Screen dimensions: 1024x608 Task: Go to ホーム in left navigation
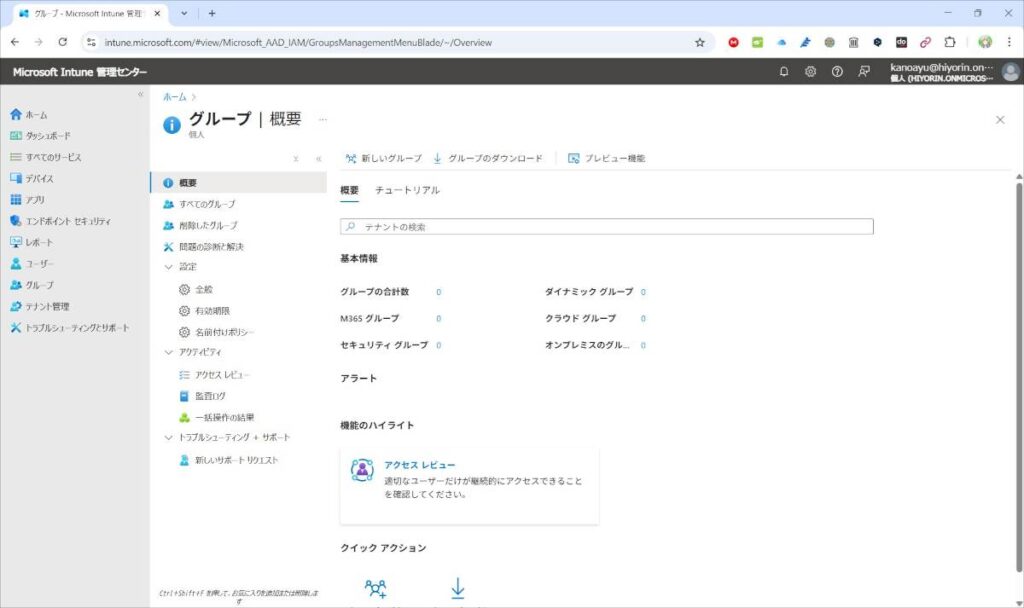coord(29,115)
